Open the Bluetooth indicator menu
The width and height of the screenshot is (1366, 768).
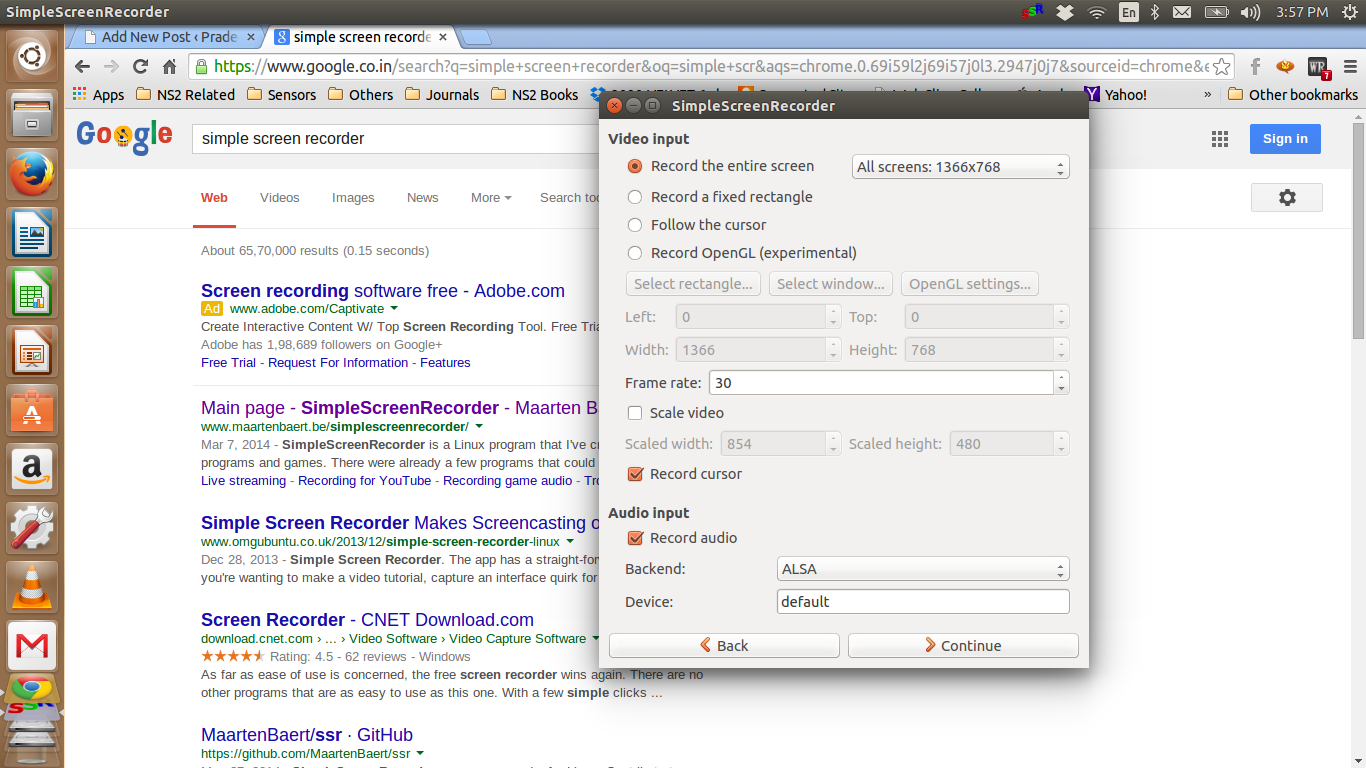[1154, 12]
